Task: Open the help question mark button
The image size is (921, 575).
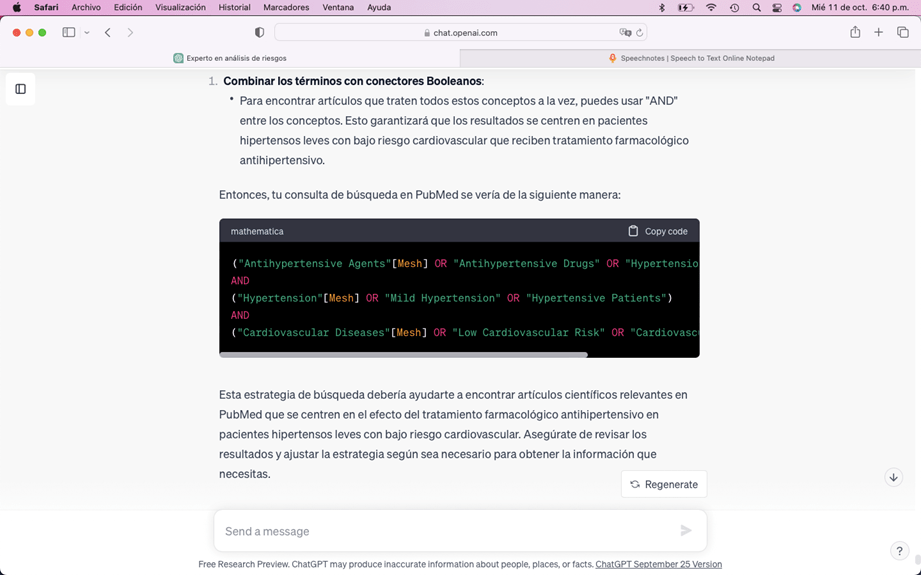Action: [x=898, y=551]
